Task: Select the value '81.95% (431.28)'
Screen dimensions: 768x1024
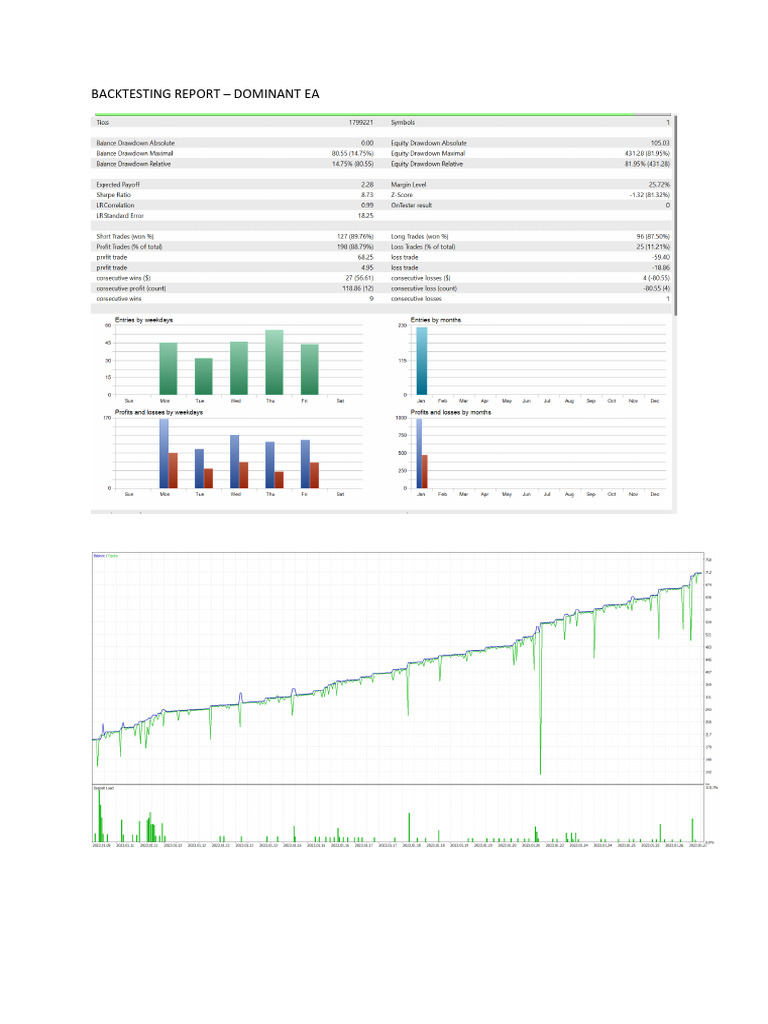Action: (647, 164)
